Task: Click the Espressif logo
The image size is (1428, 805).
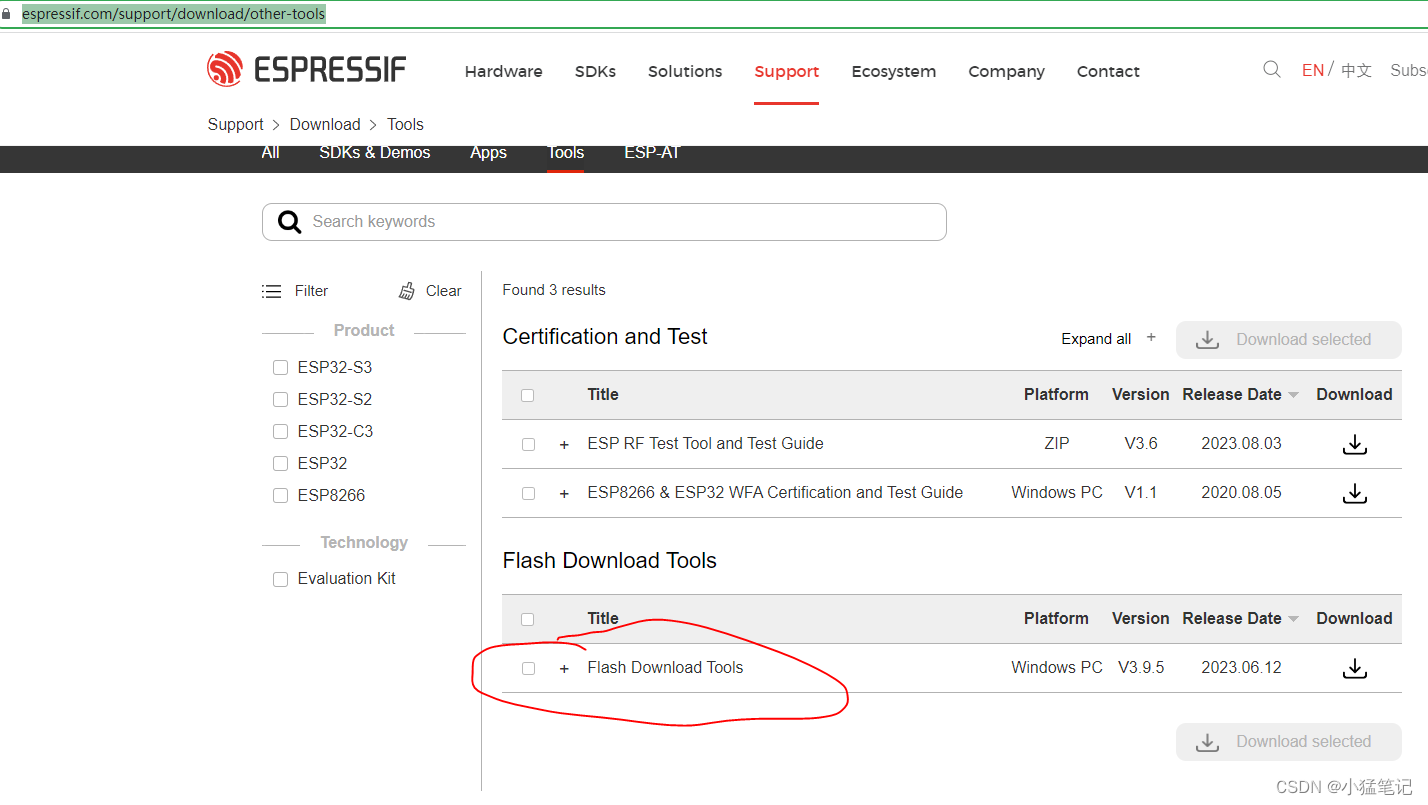Action: click(x=306, y=69)
